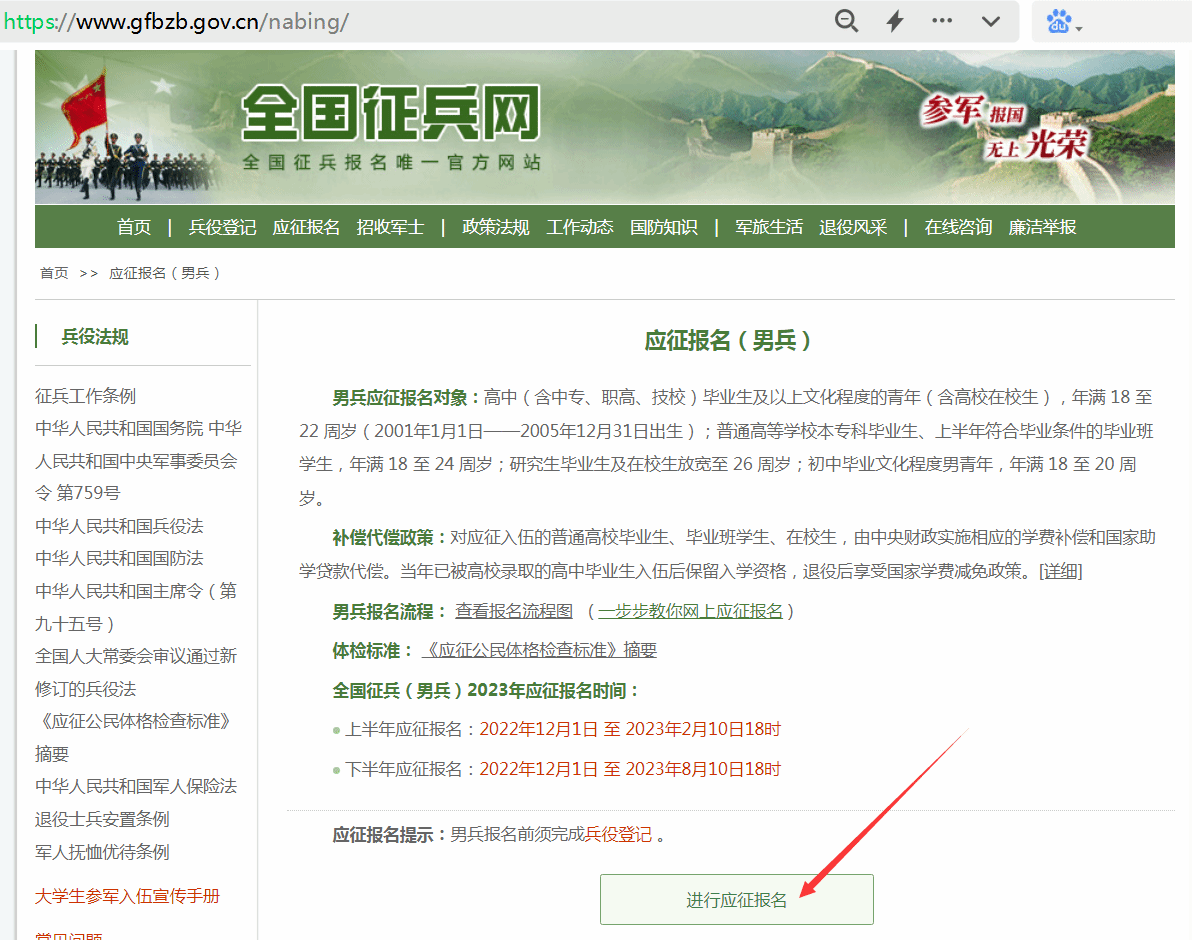Click the 进行应征报名 button
1192x940 pixels.
(736, 900)
